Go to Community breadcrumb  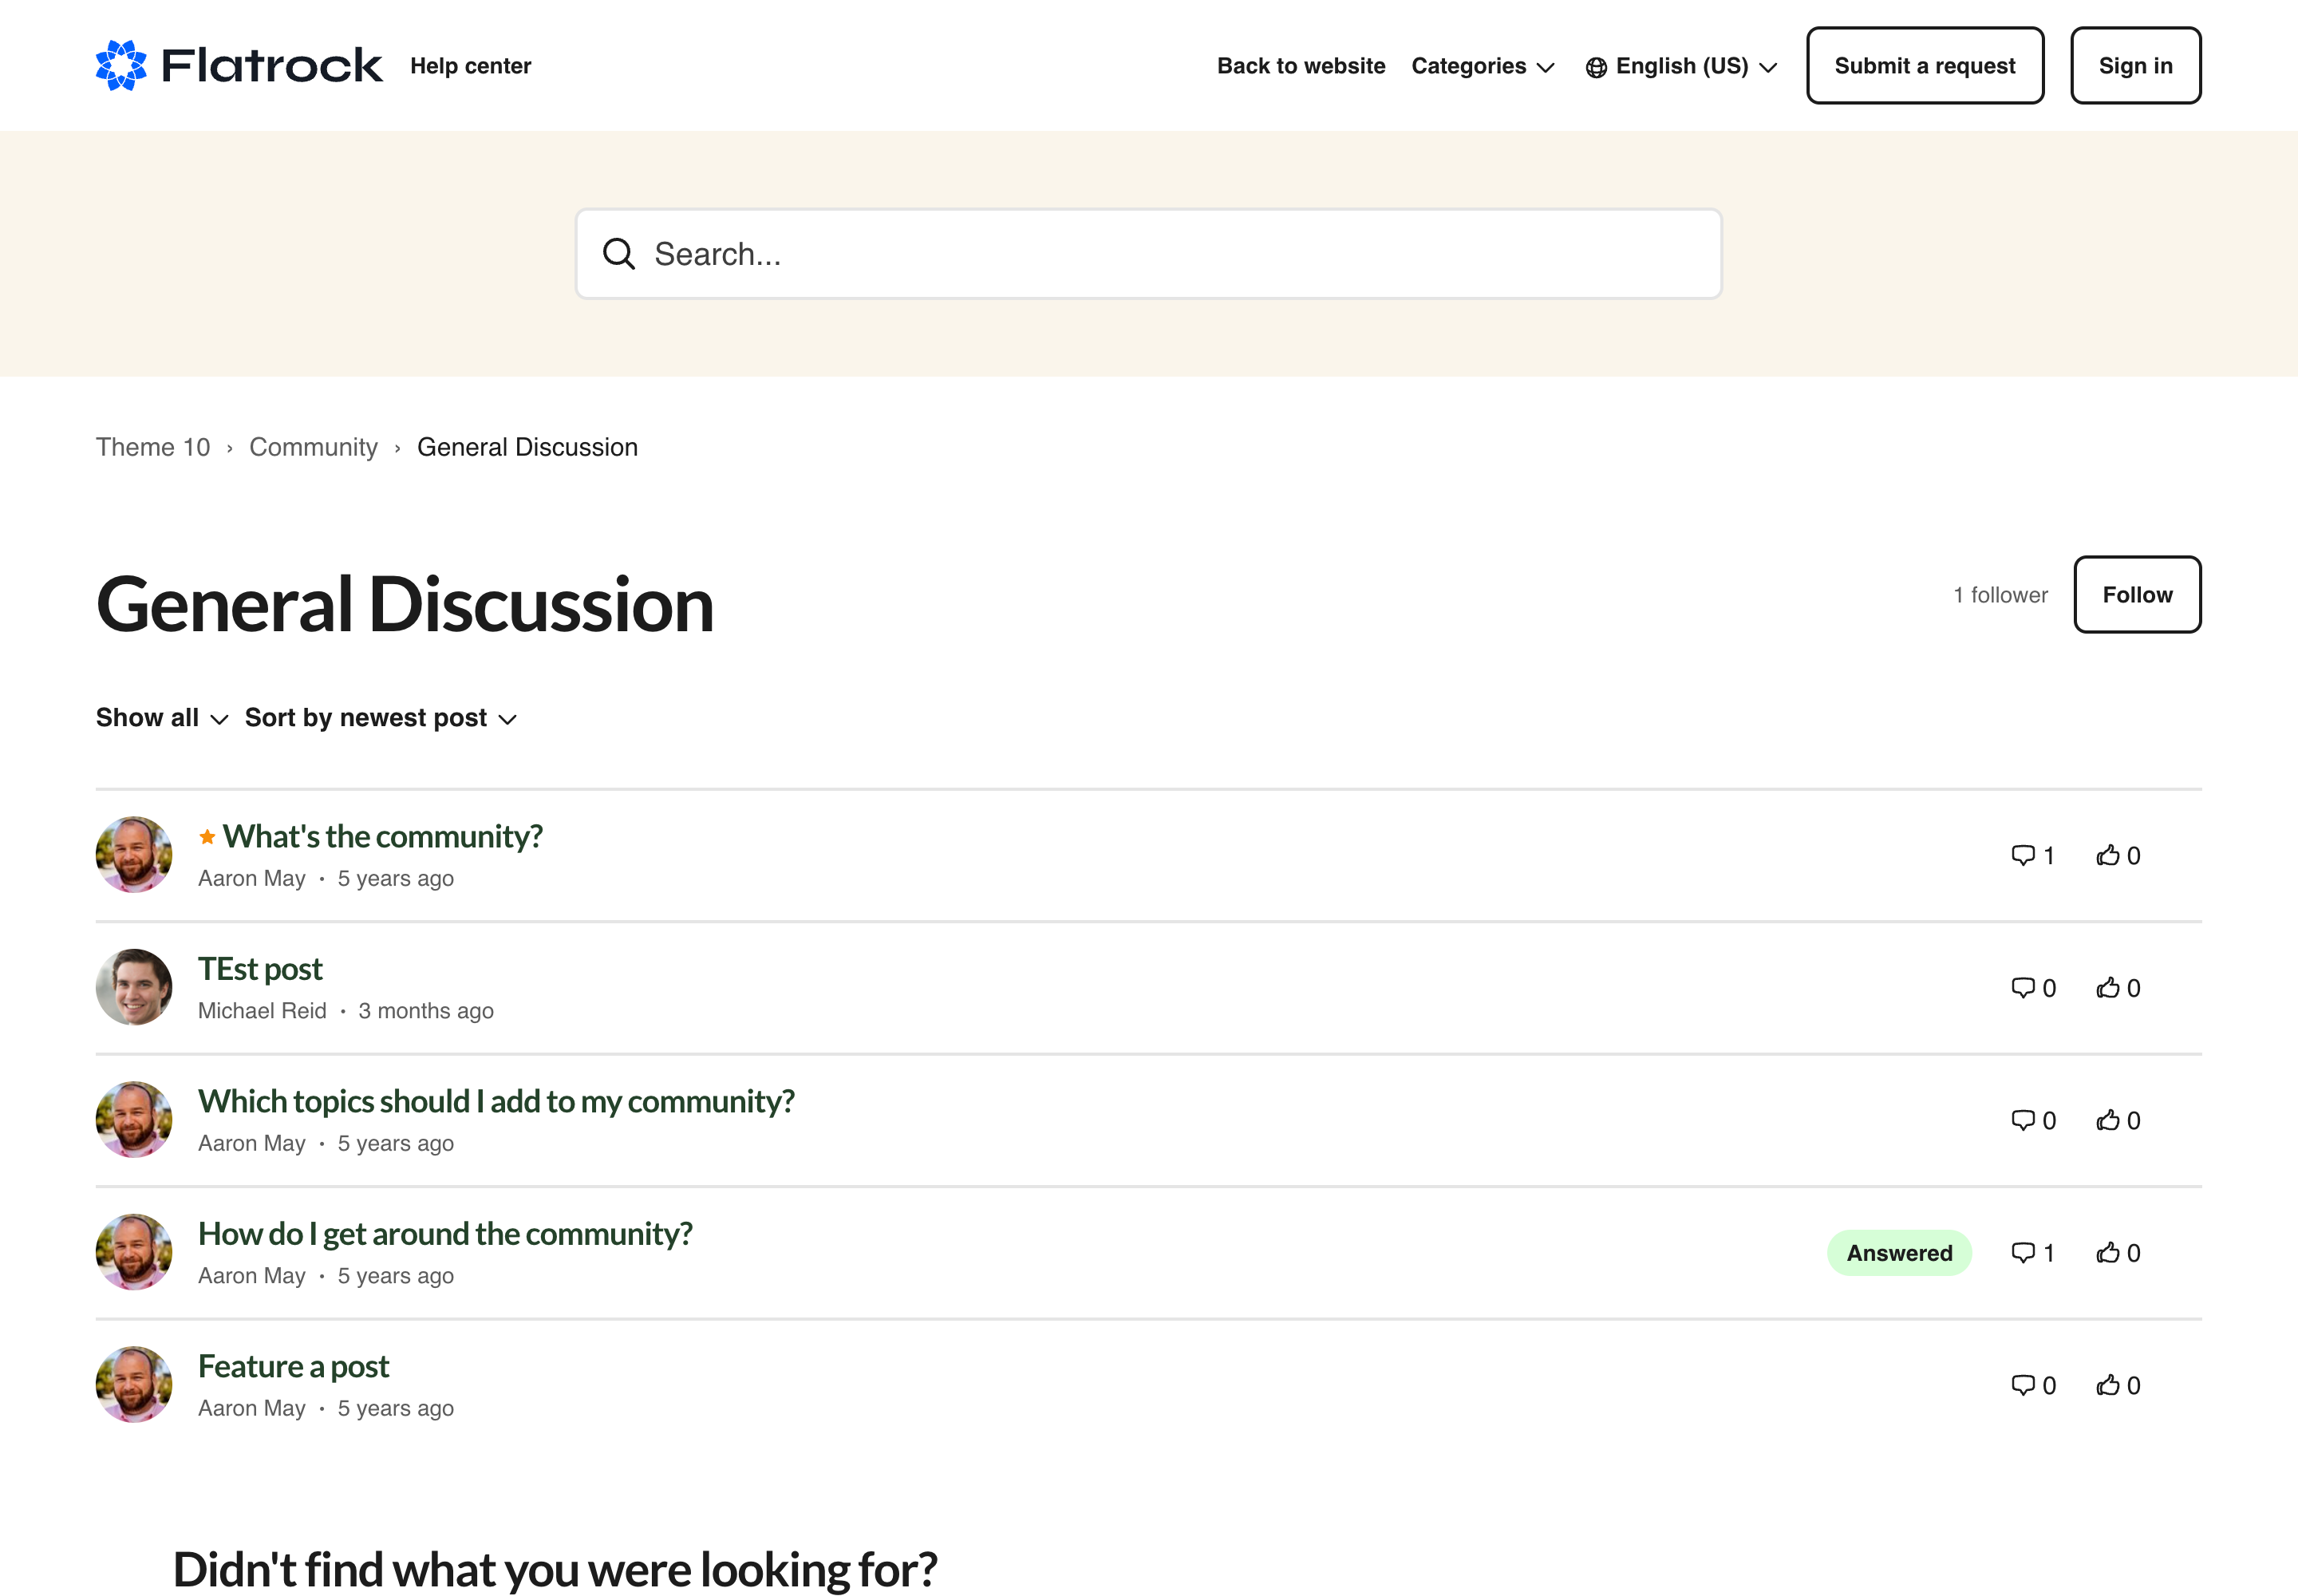pos(313,447)
